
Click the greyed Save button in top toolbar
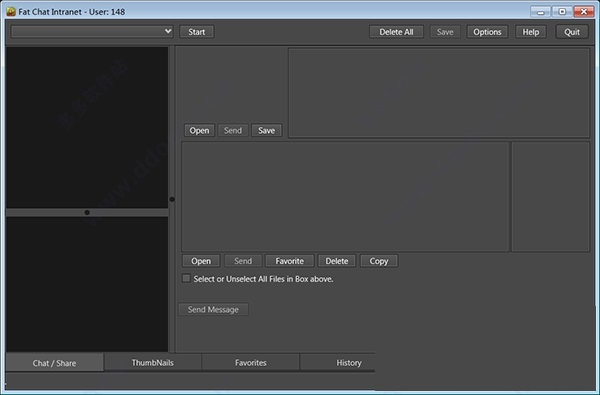click(445, 32)
